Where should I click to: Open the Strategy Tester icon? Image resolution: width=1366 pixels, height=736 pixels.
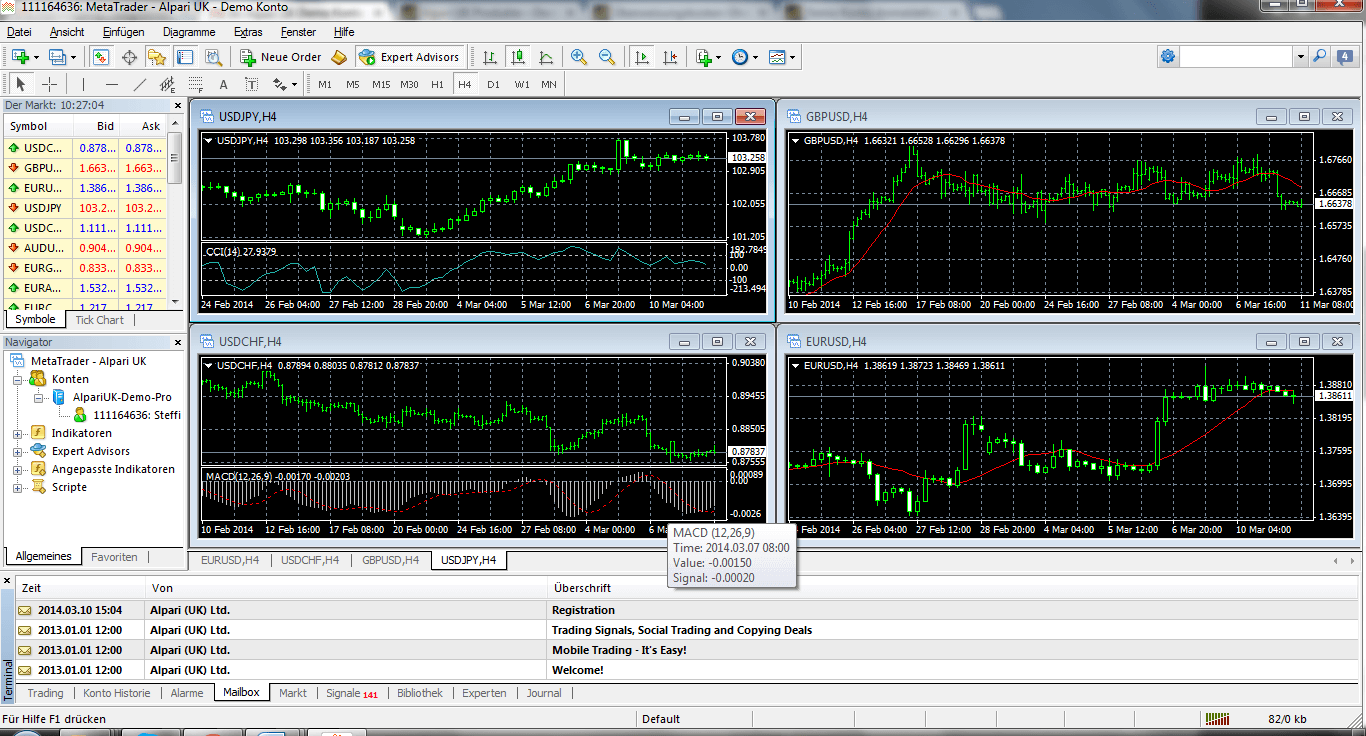[211, 57]
